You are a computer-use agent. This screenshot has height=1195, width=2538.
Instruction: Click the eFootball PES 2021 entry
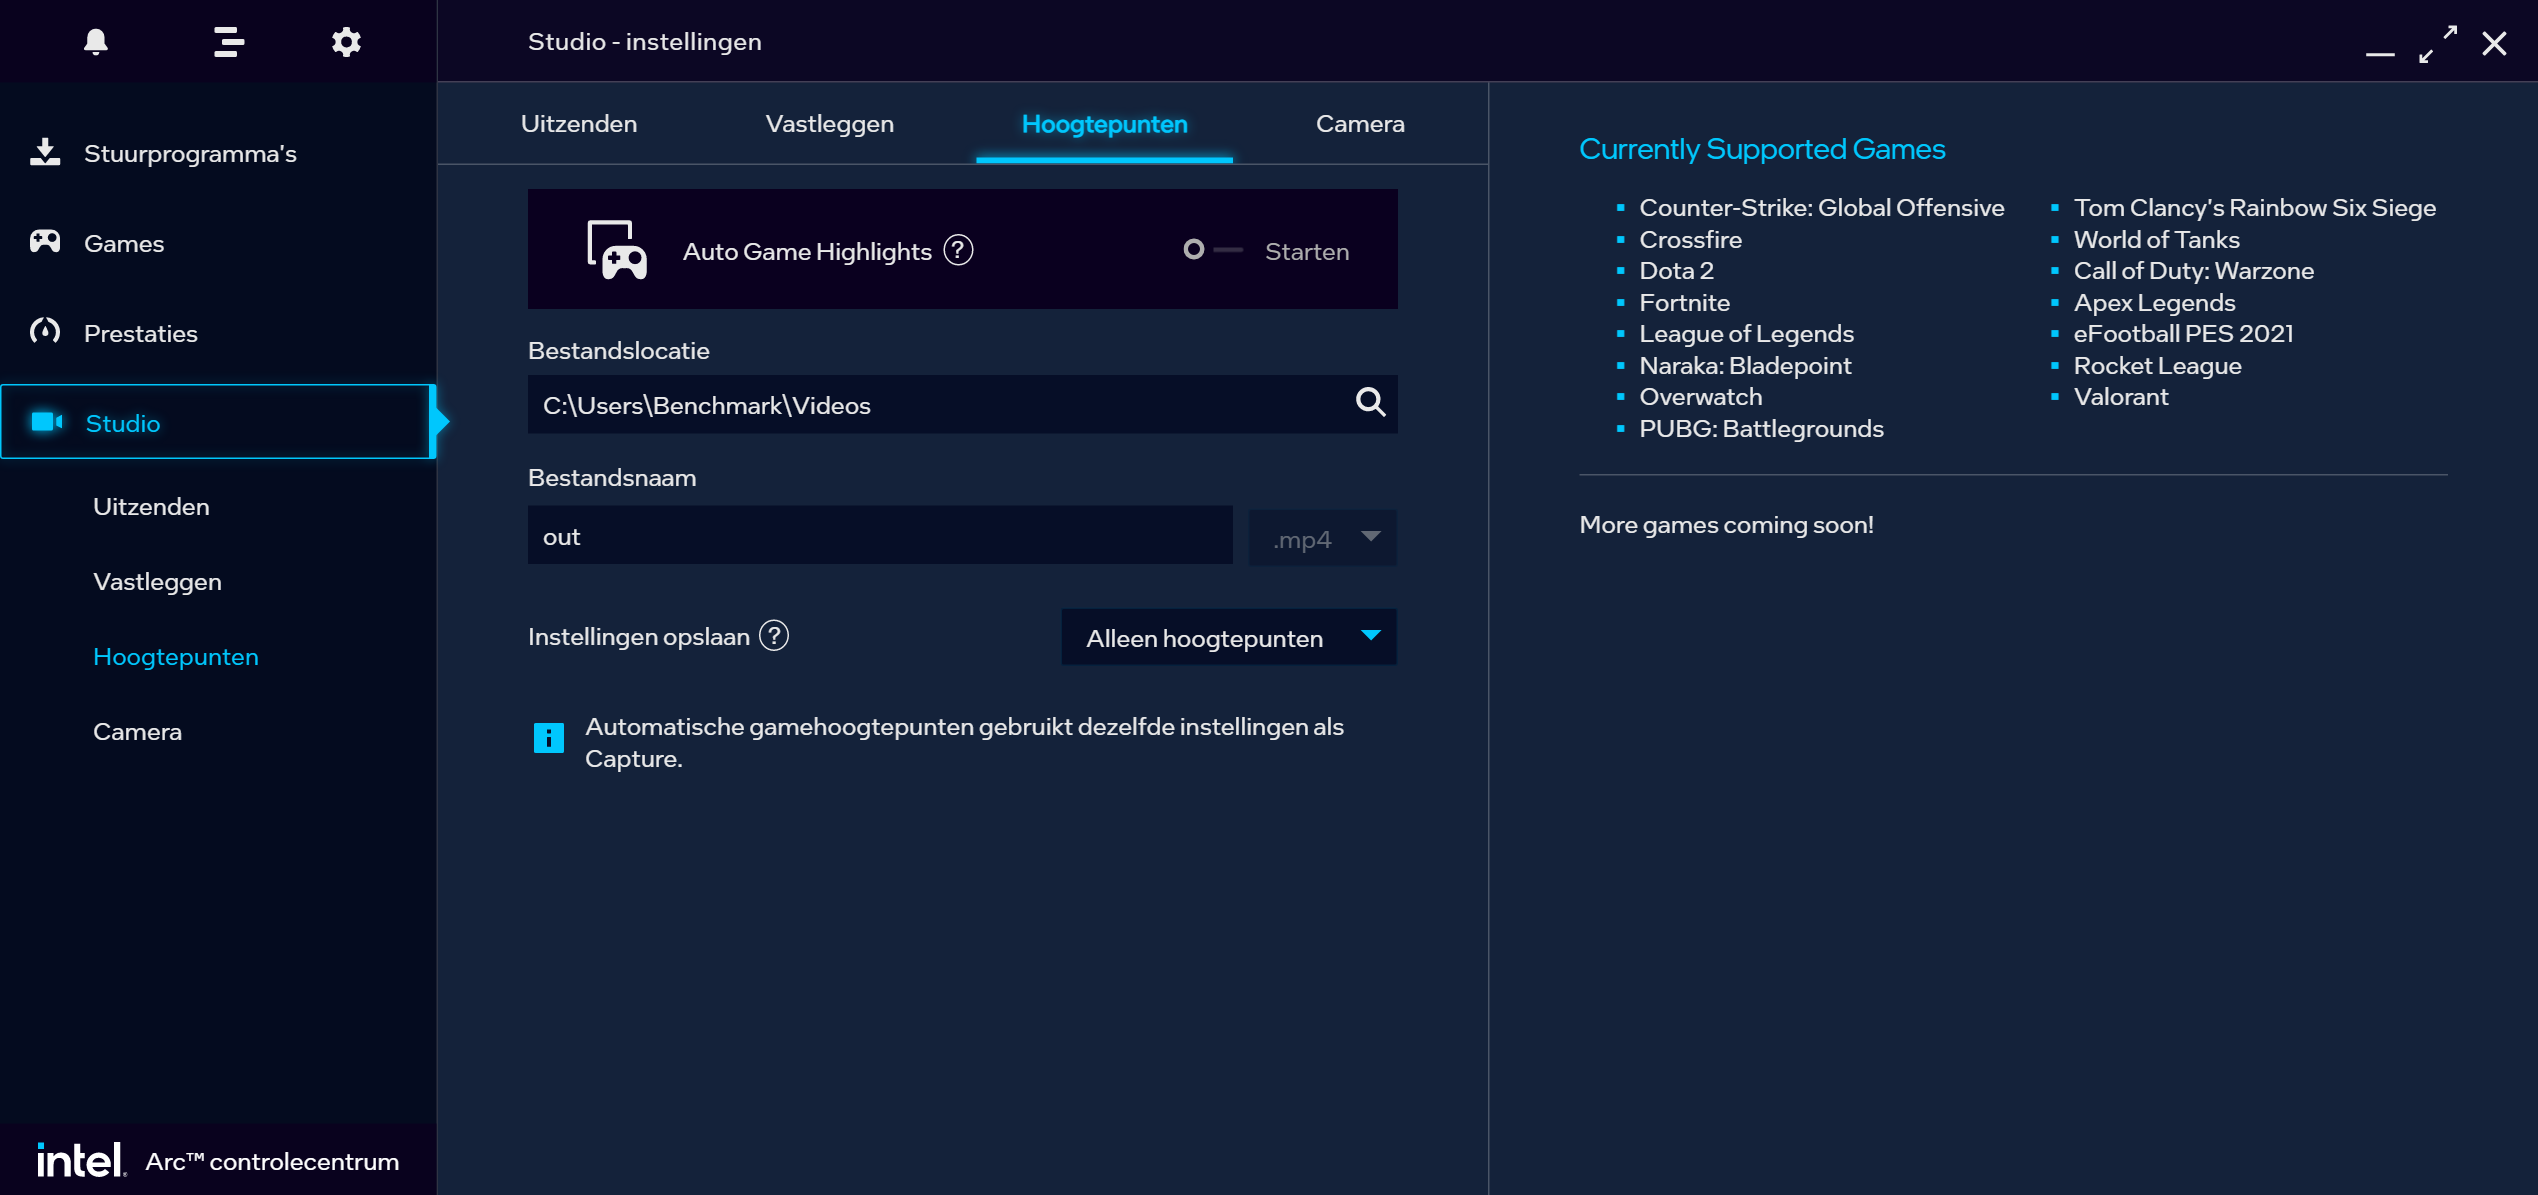click(2183, 333)
